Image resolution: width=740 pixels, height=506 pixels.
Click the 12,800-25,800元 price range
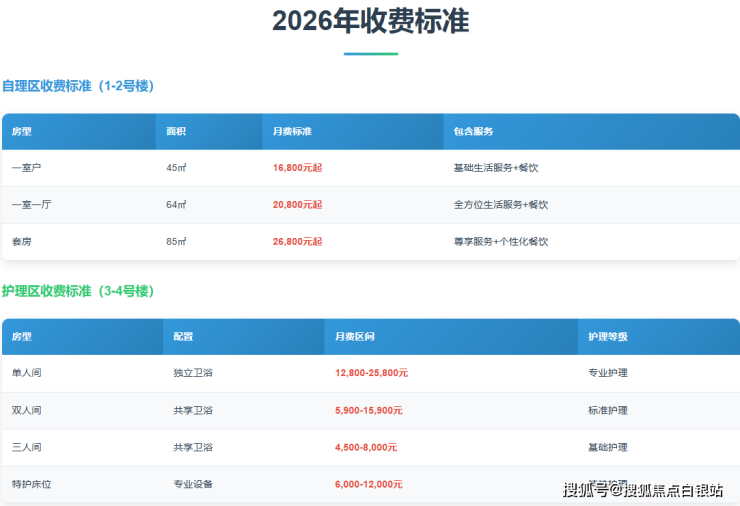[371, 373]
